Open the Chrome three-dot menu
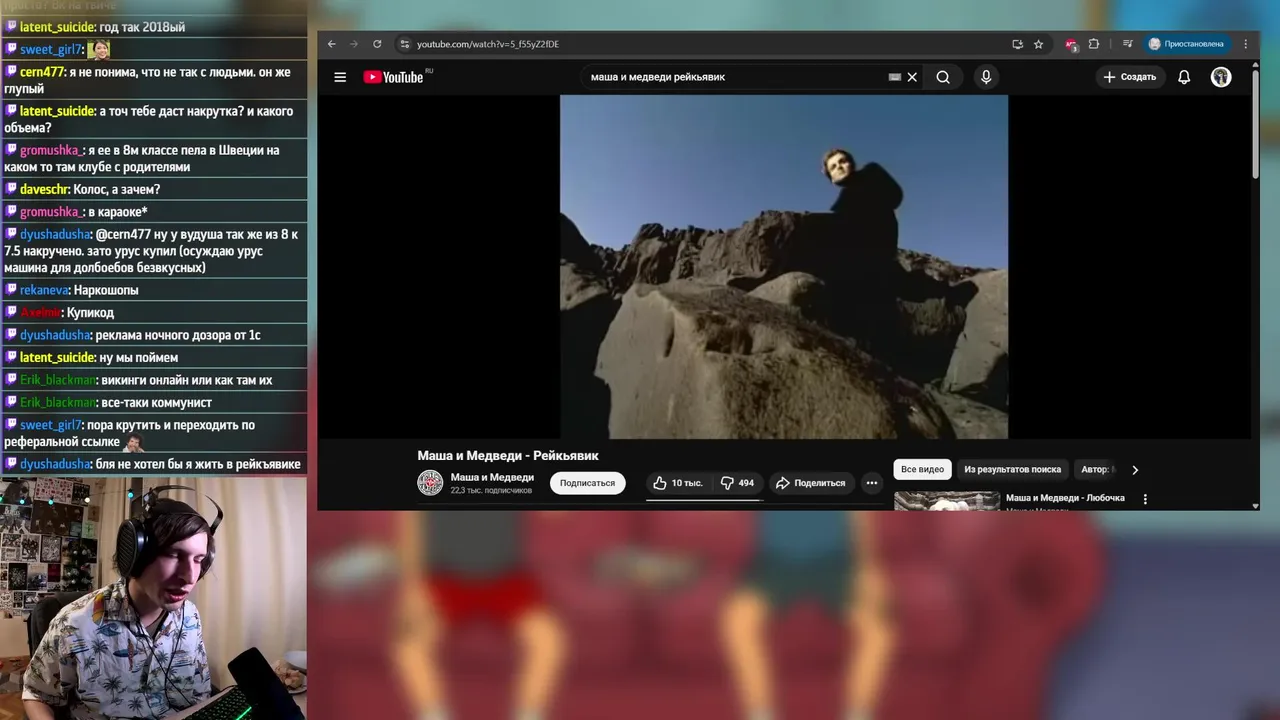1280x720 pixels. pos(1246,44)
